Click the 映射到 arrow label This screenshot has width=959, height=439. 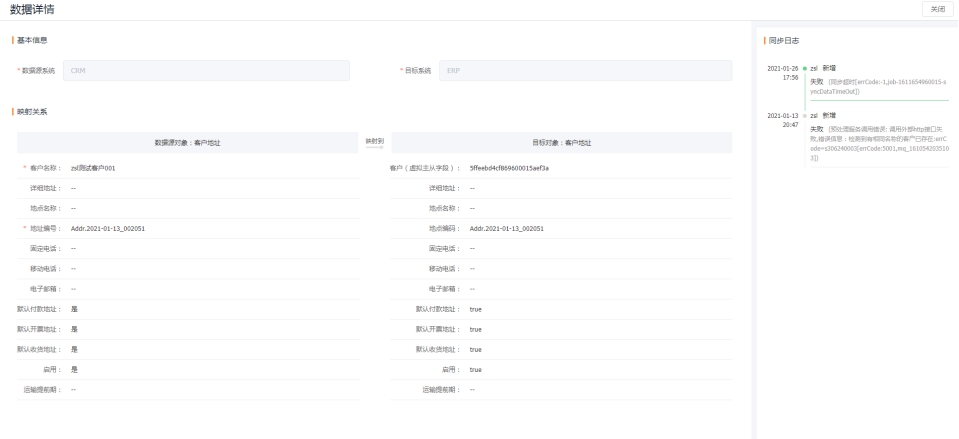[x=374, y=142]
